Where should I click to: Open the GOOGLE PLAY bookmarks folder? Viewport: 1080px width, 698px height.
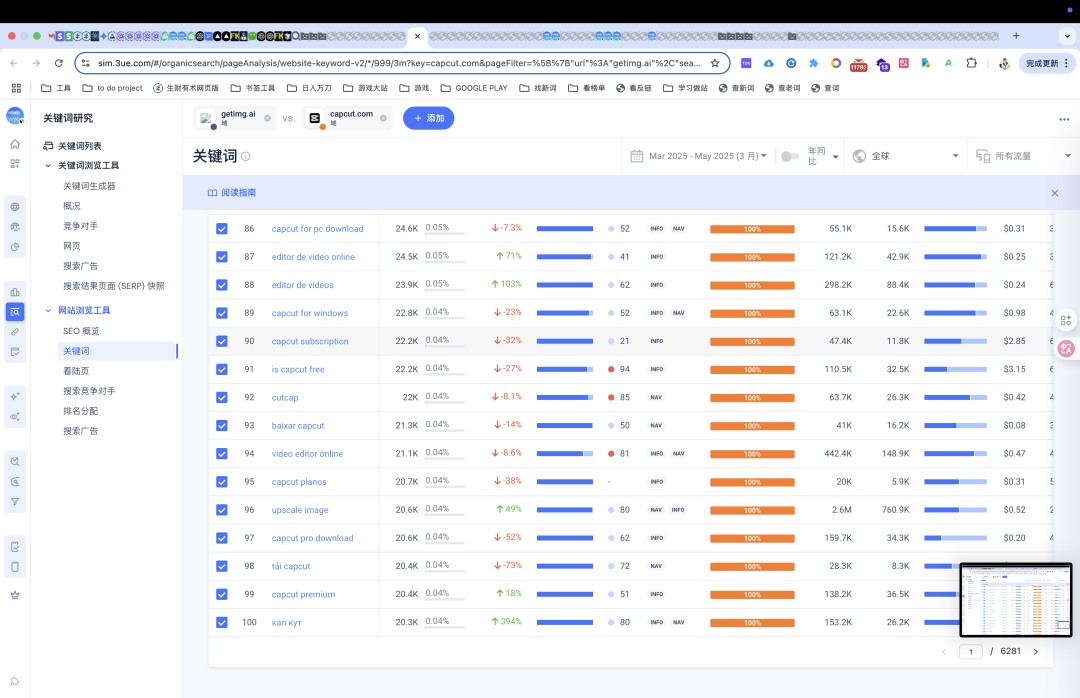coord(474,88)
